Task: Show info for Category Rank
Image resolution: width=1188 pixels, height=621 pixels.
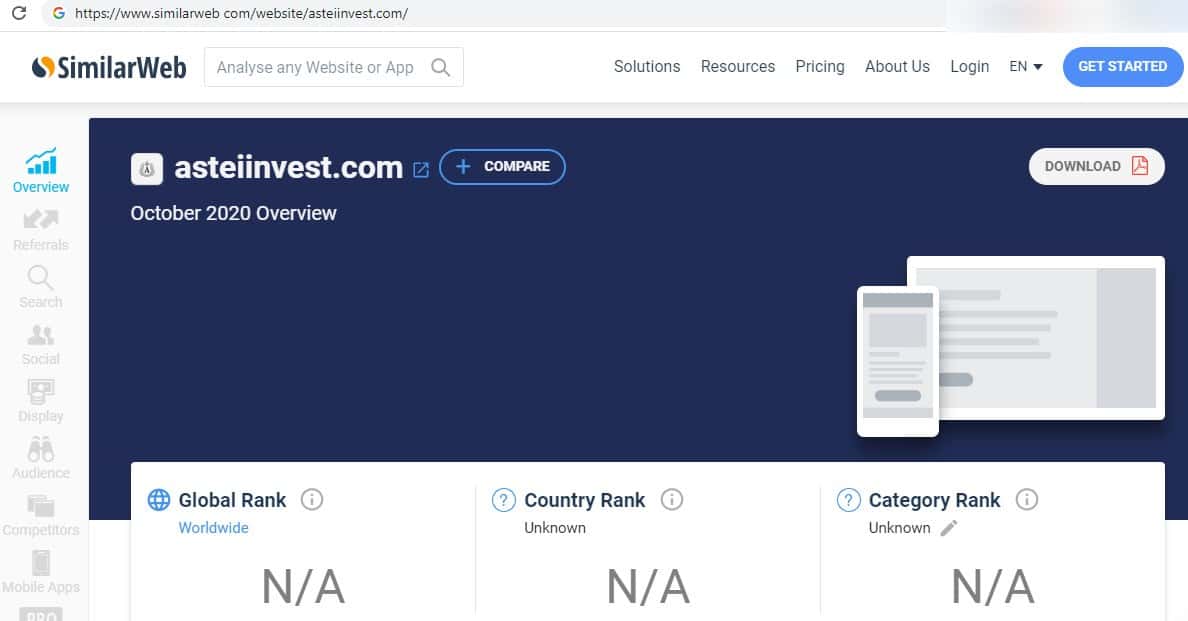Action: (1027, 500)
